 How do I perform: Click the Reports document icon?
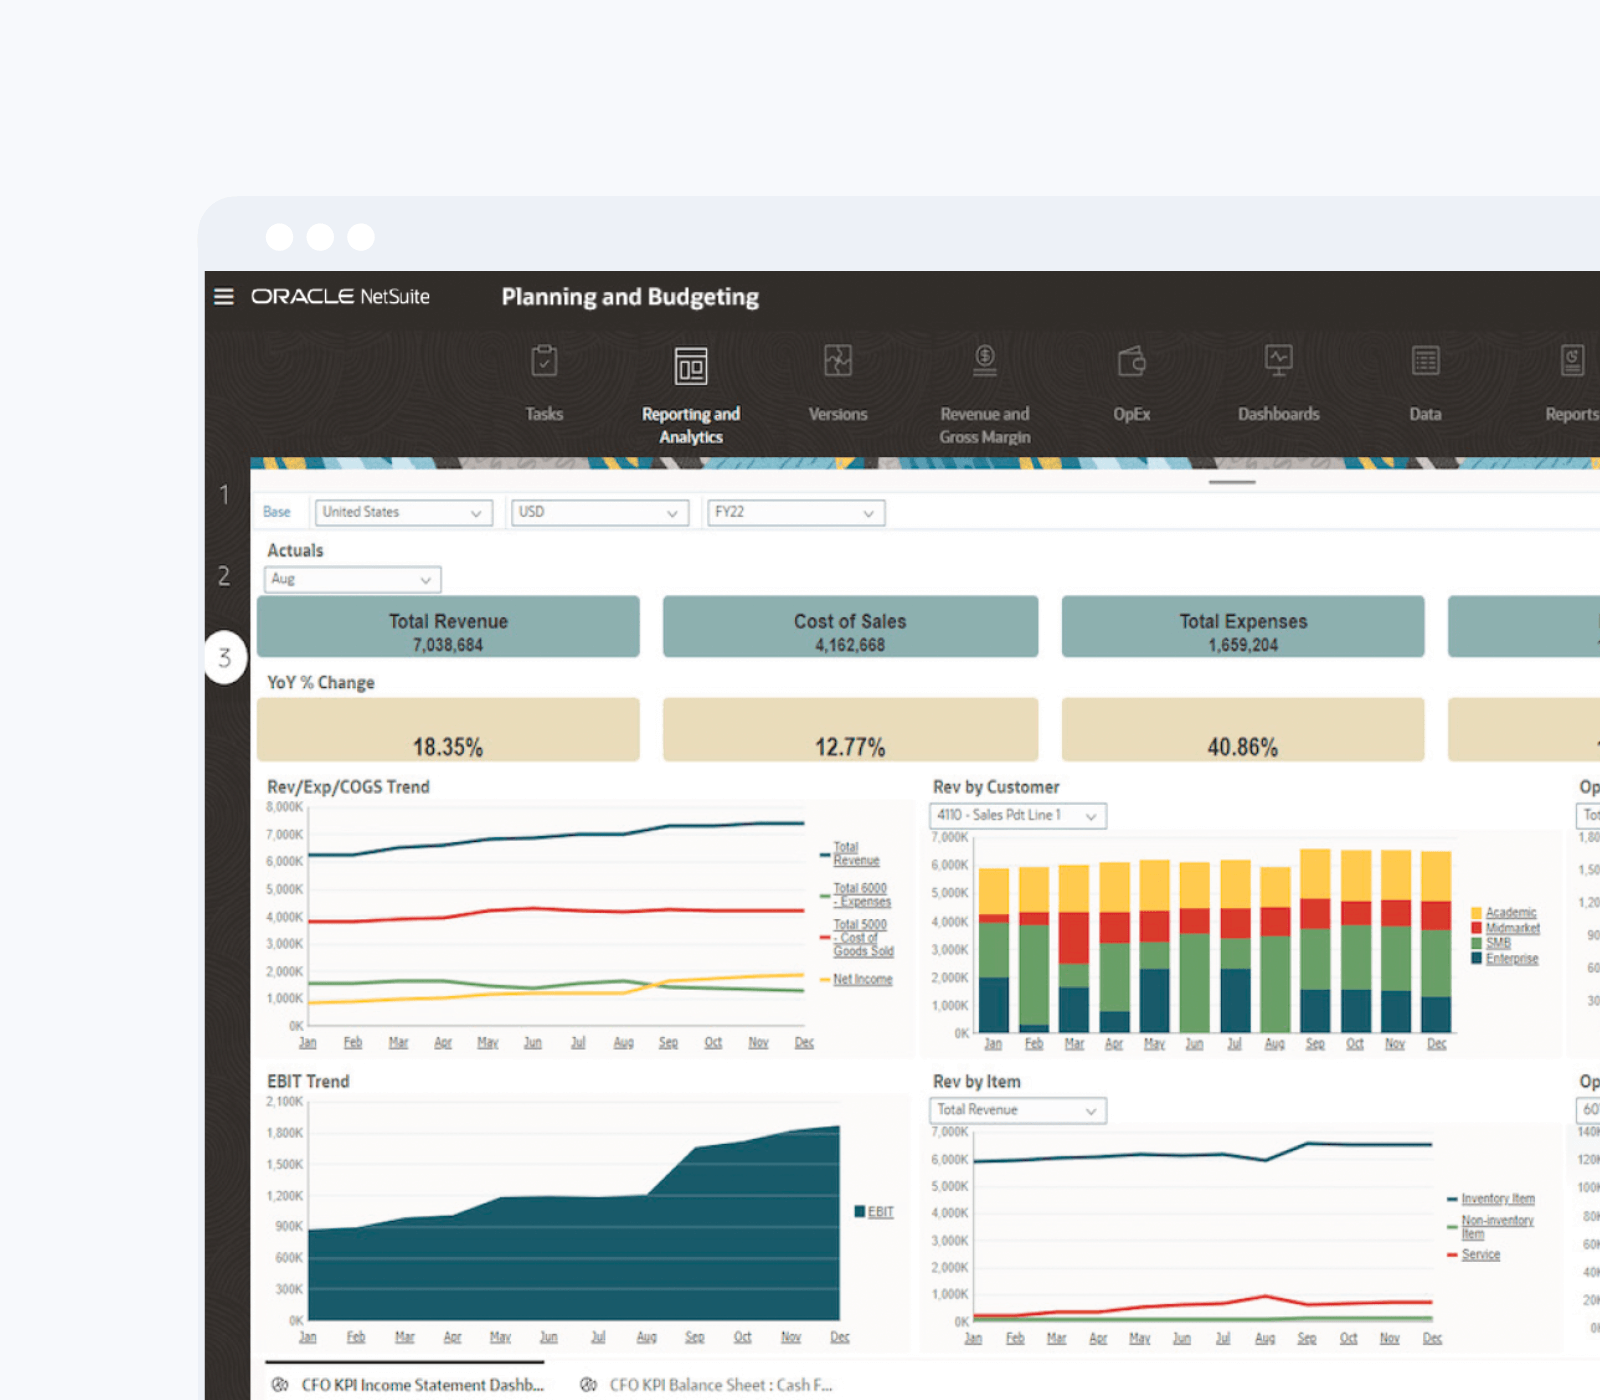[x=1572, y=361]
